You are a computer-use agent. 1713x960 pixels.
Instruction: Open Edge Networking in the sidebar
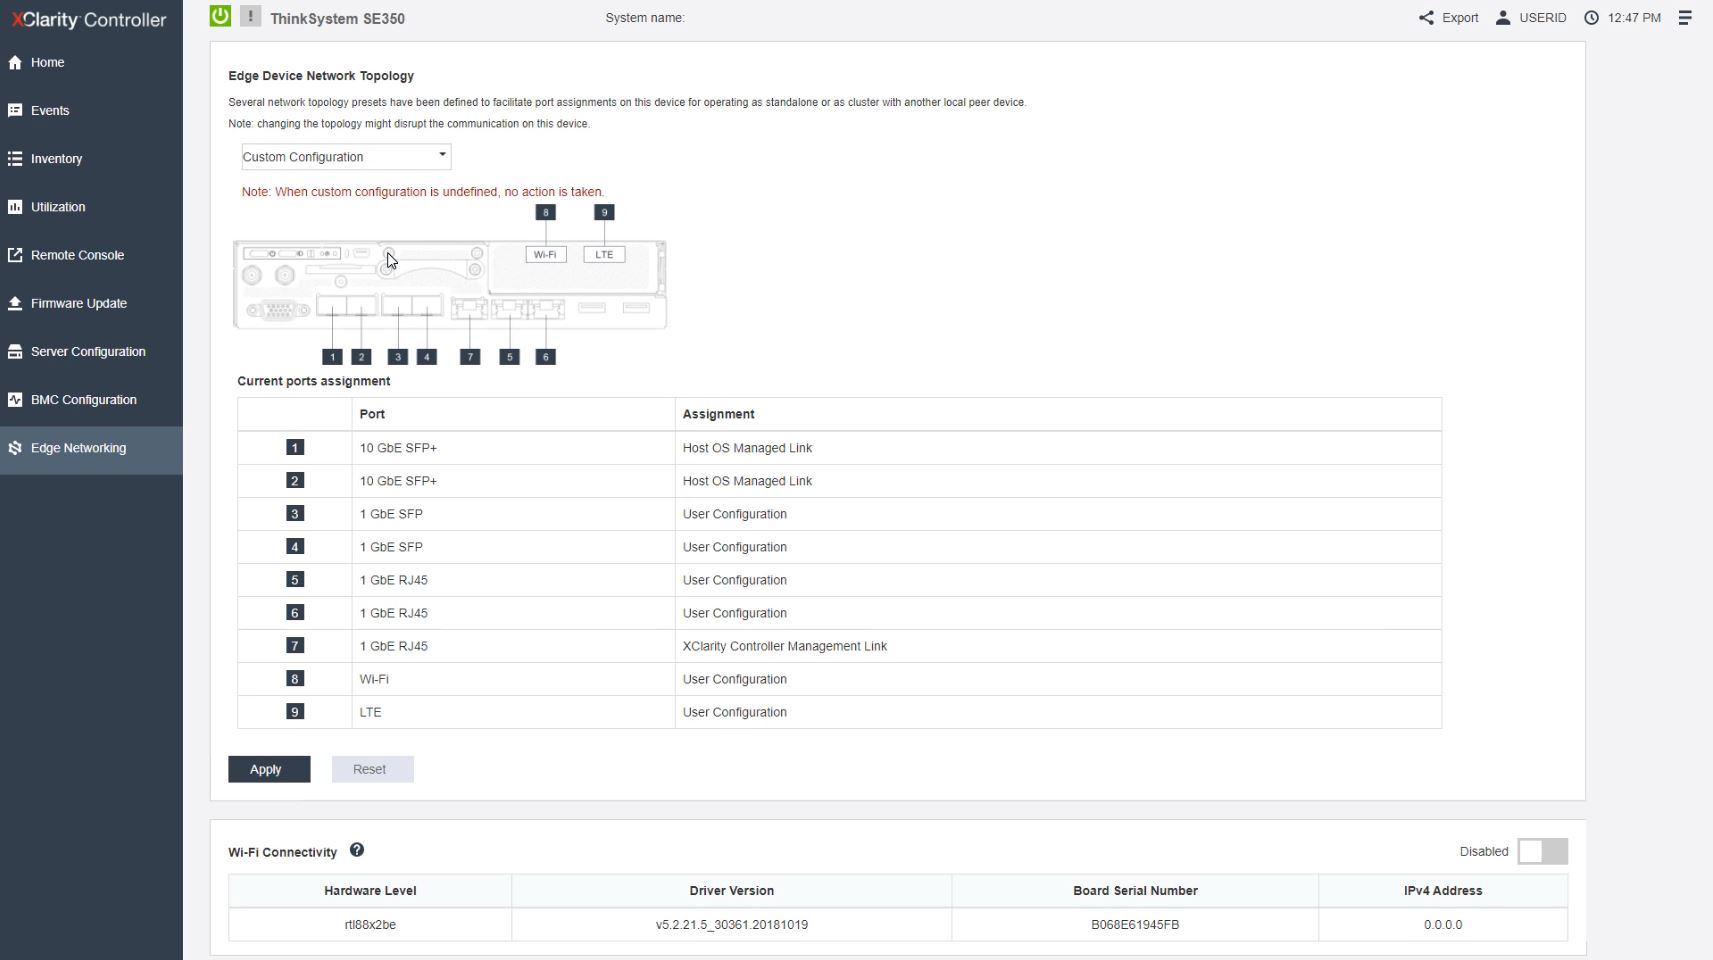[x=78, y=448]
